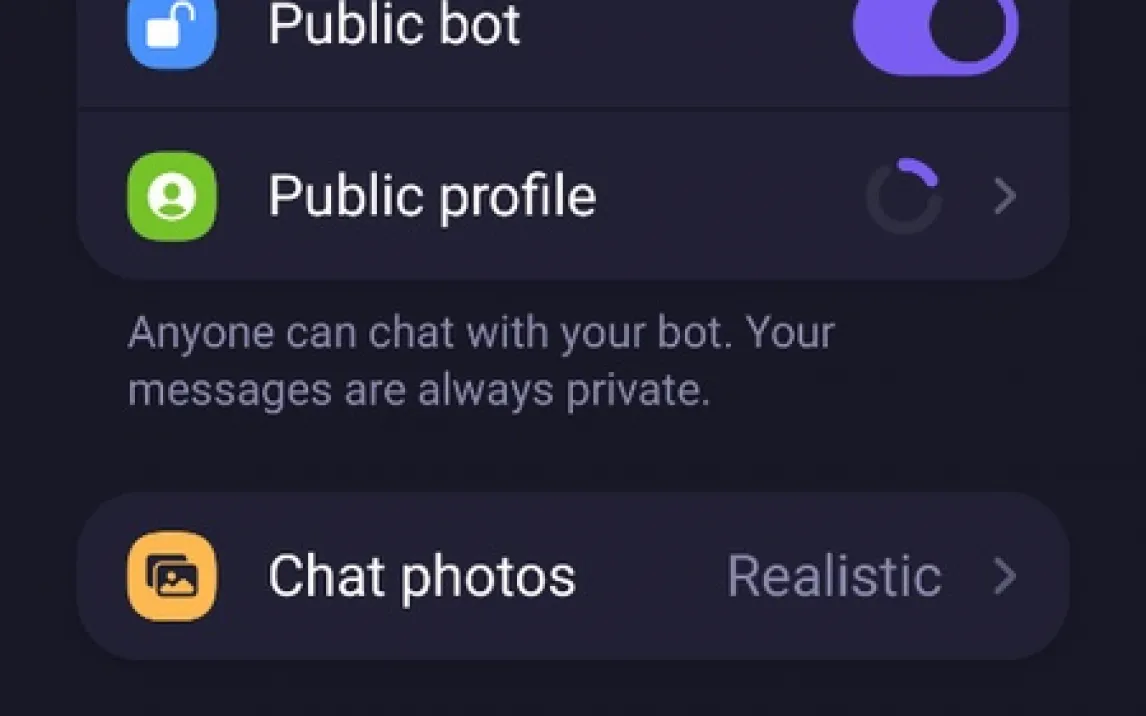Change the Realistic chat photos style value
This screenshot has width=1146, height=716.
click(834, 576)
